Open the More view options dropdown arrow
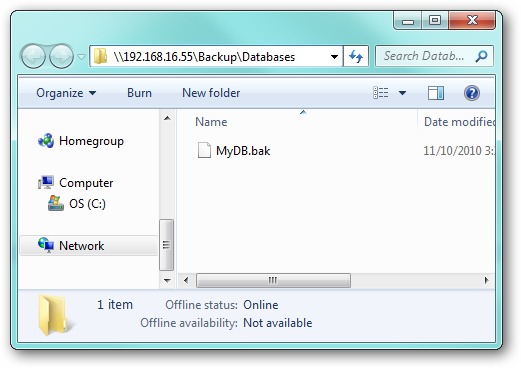 [402, 93]
